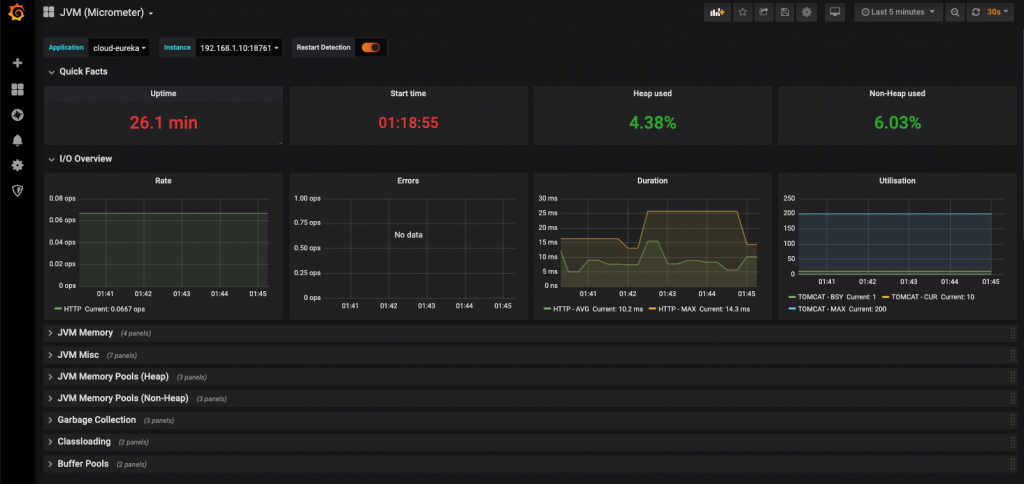This screenshot has width=1024, height=484.
Task: Click the 4.38% heap used value
Action: 652,123
